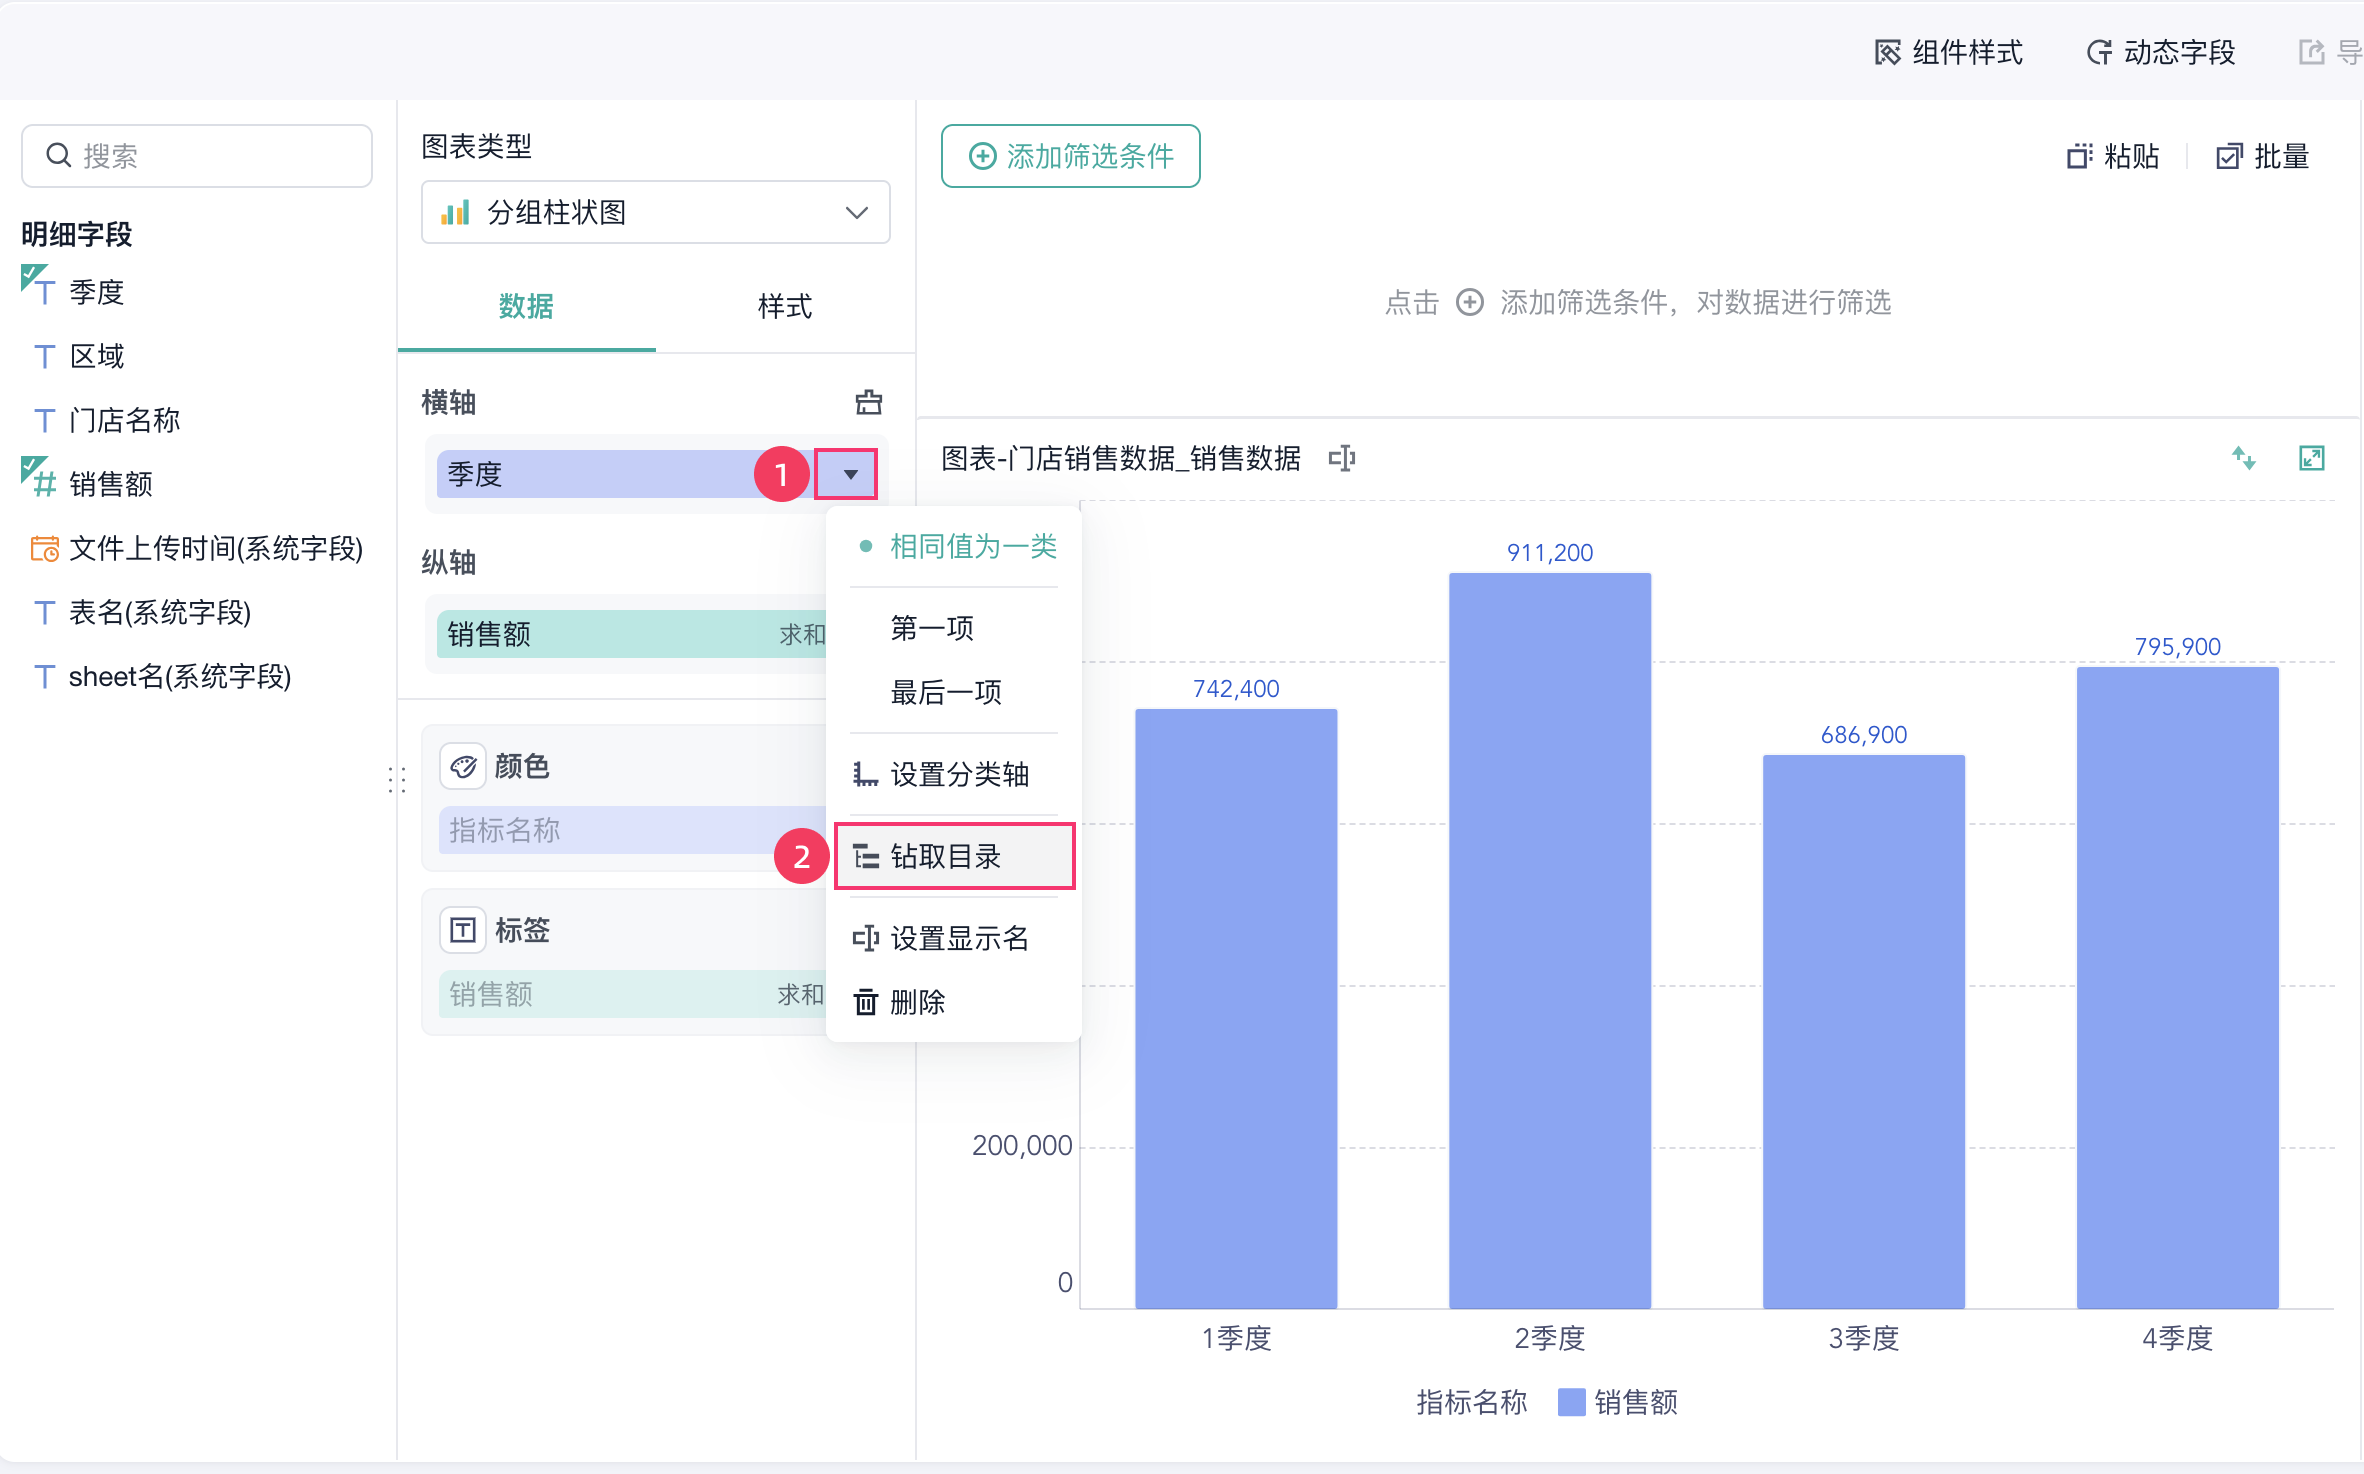The width and height of the screenshot is (2364, 1474).
Task: Switch to the 数据 tab
Action: [526, 306]
